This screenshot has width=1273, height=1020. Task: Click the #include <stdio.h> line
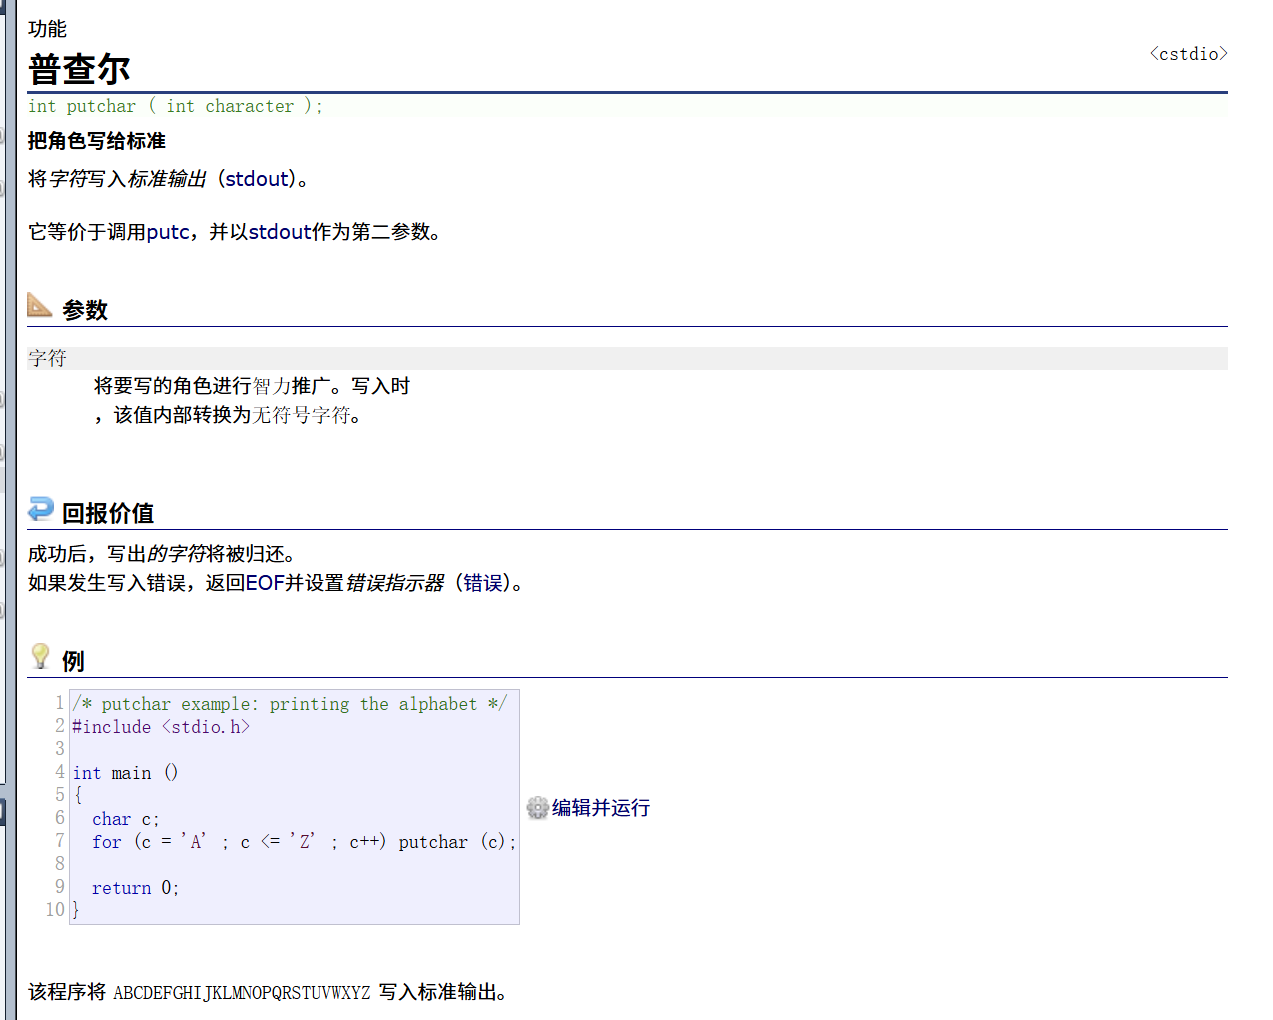coord(160,726)
